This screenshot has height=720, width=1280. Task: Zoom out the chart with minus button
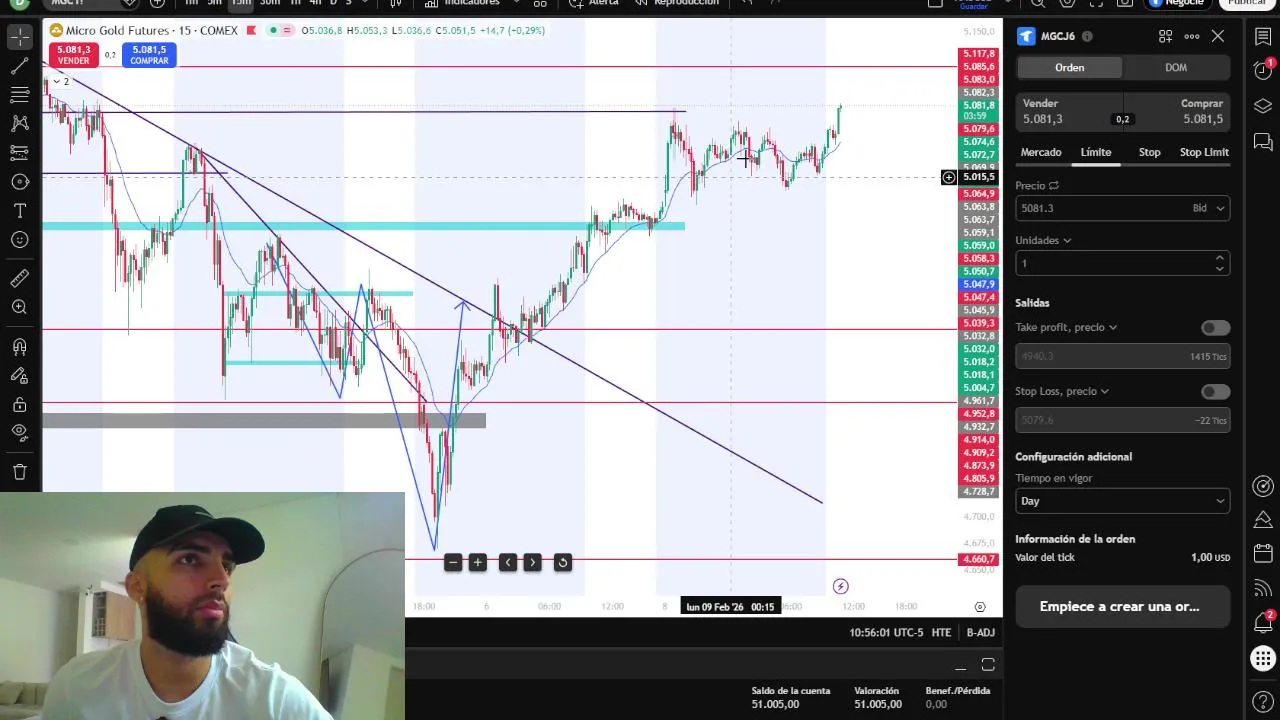coord(453,563)
